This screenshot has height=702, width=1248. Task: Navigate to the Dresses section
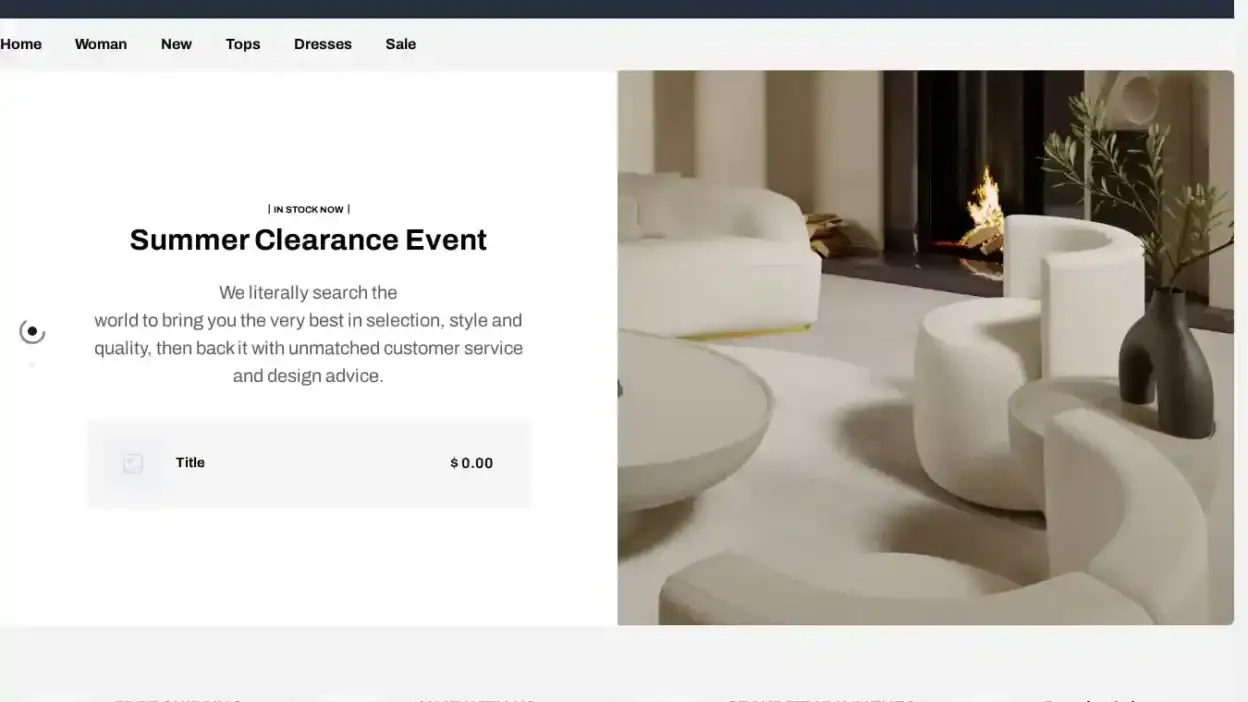[323, 44]
